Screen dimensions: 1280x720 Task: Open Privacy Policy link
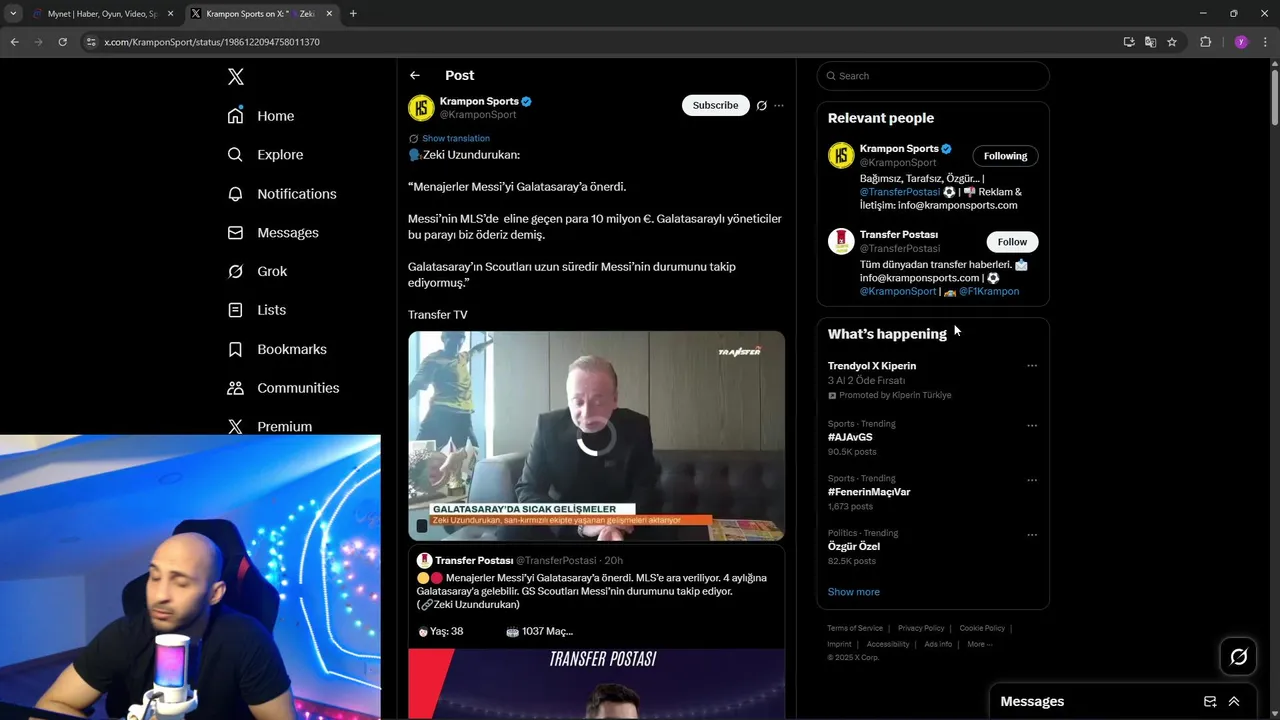pyautogui.click(x=921, y=628)
